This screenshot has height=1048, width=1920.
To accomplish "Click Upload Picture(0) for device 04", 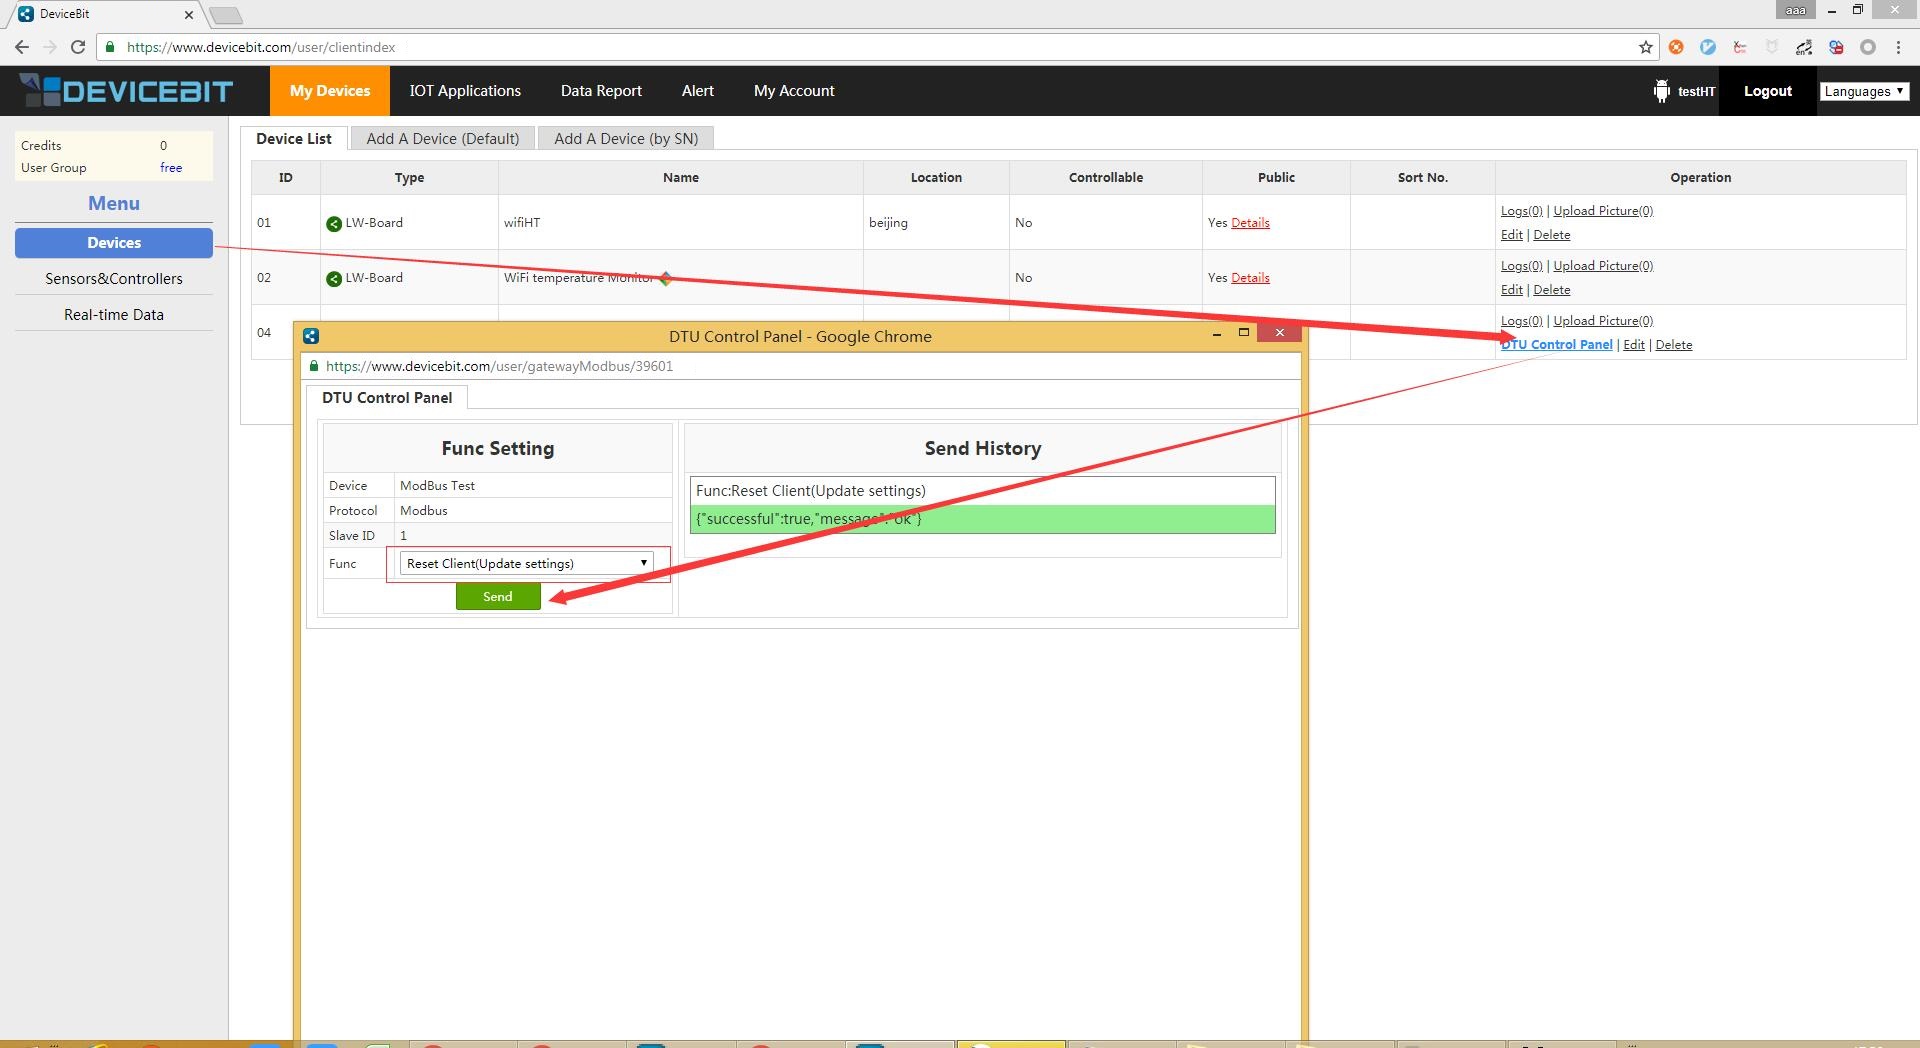I will click(1603, 321).
